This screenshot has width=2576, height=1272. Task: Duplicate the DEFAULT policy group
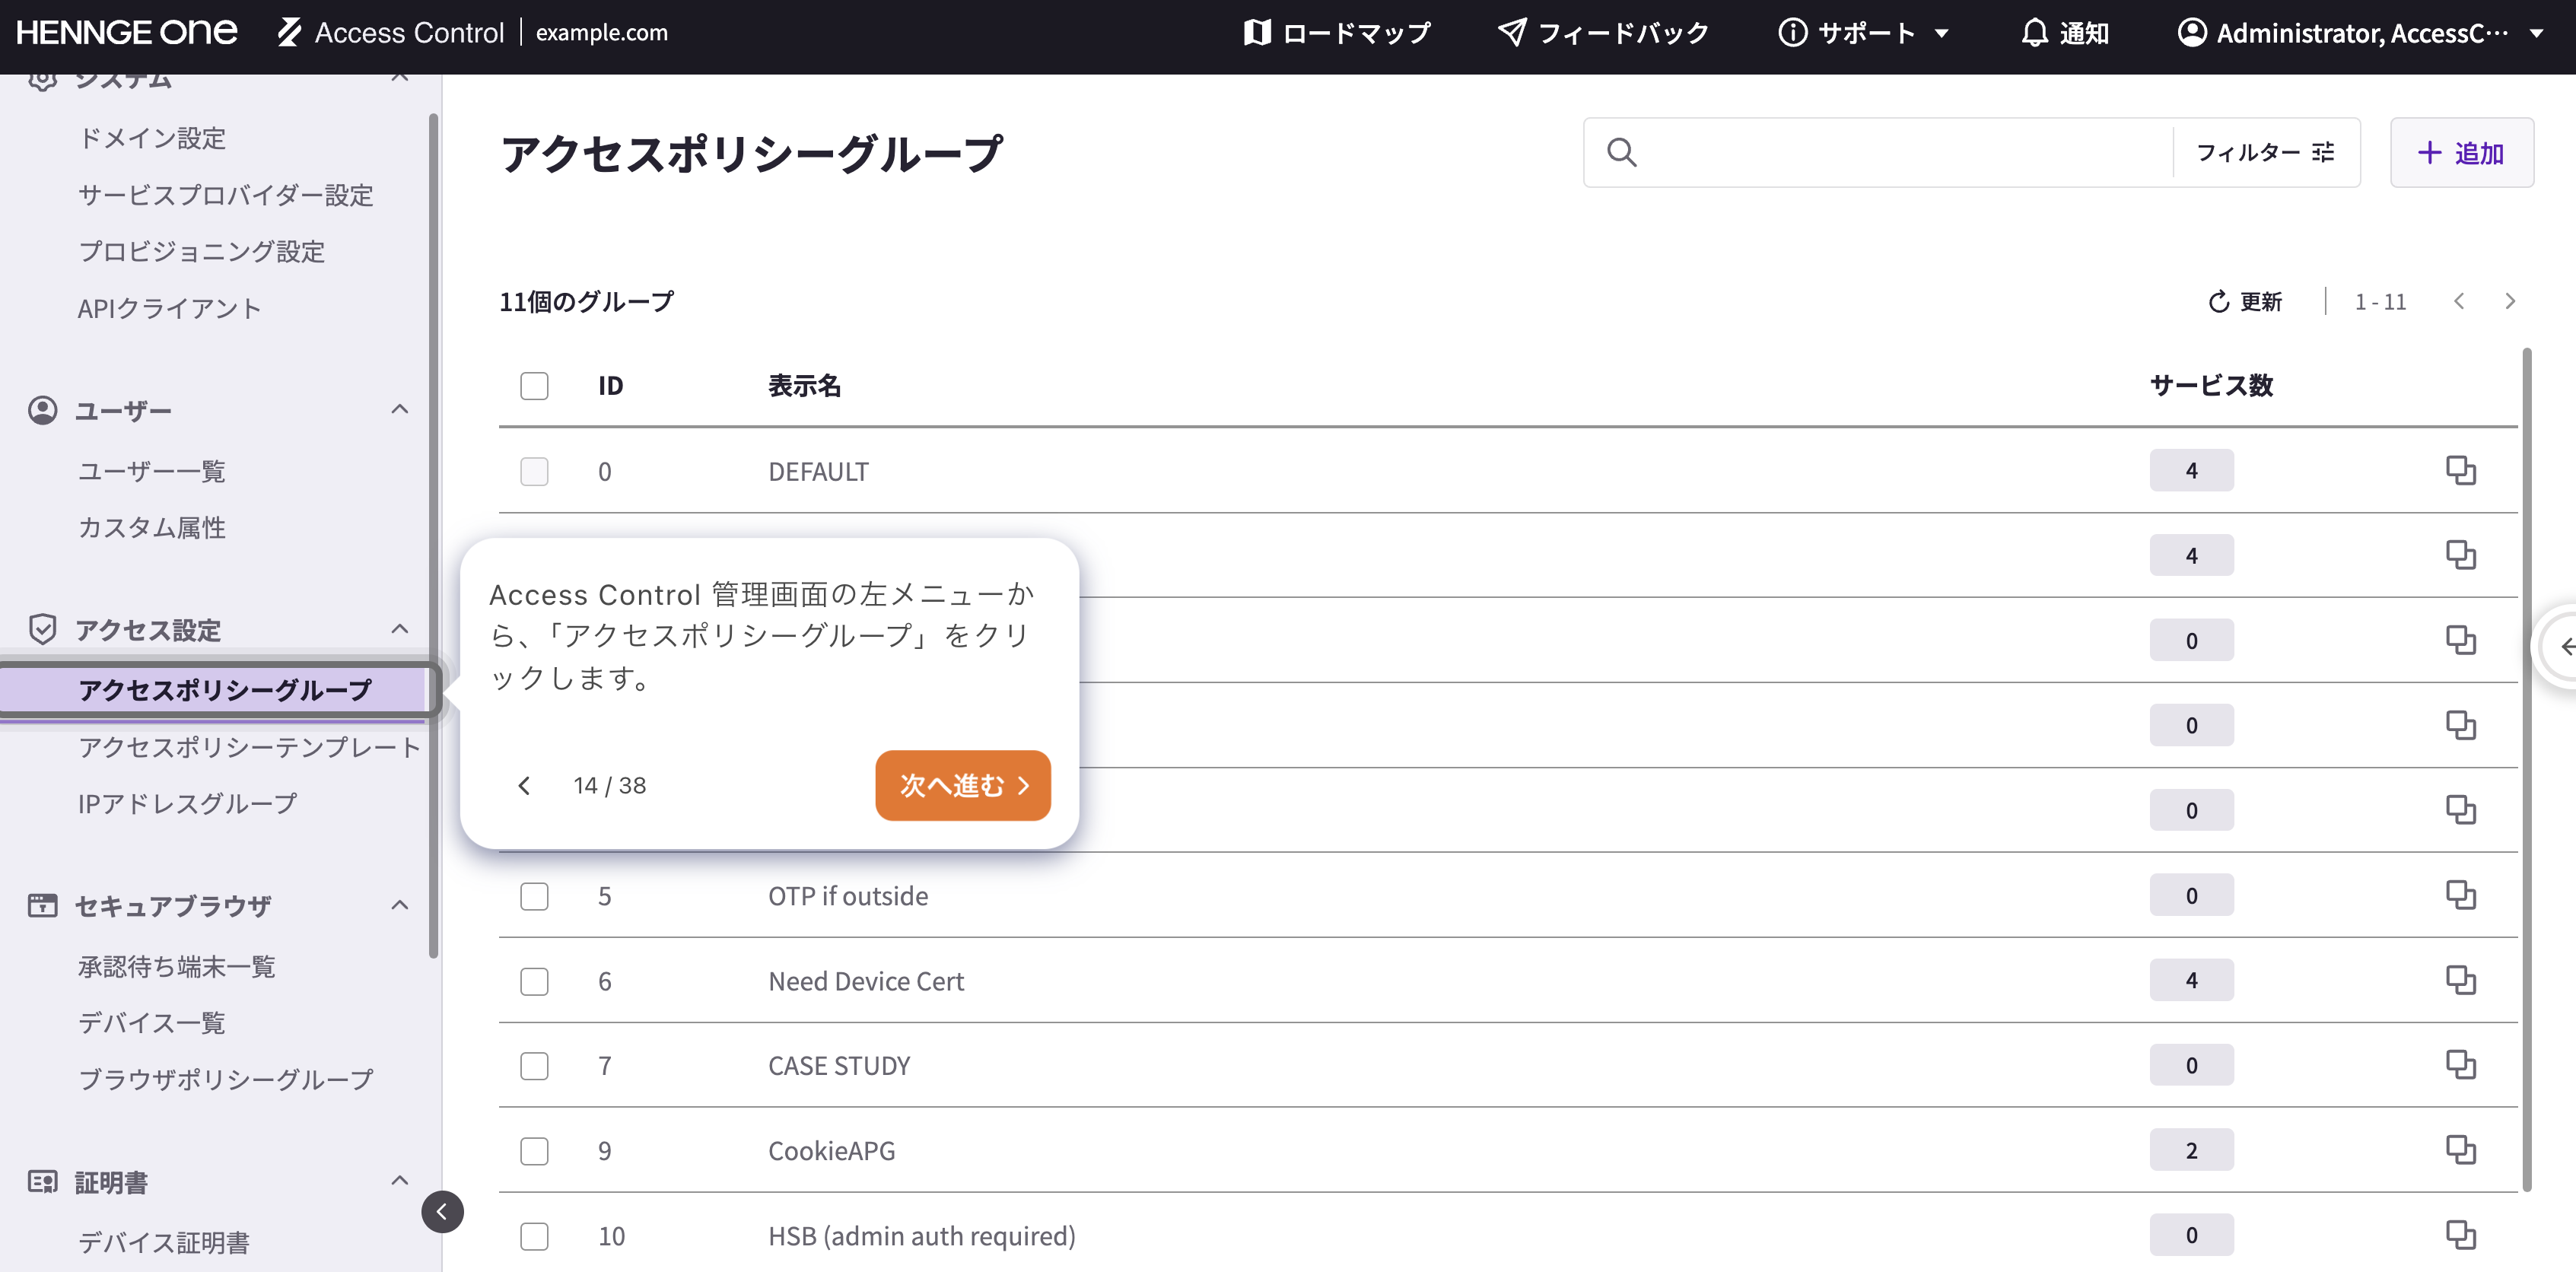click(2462, 470)
